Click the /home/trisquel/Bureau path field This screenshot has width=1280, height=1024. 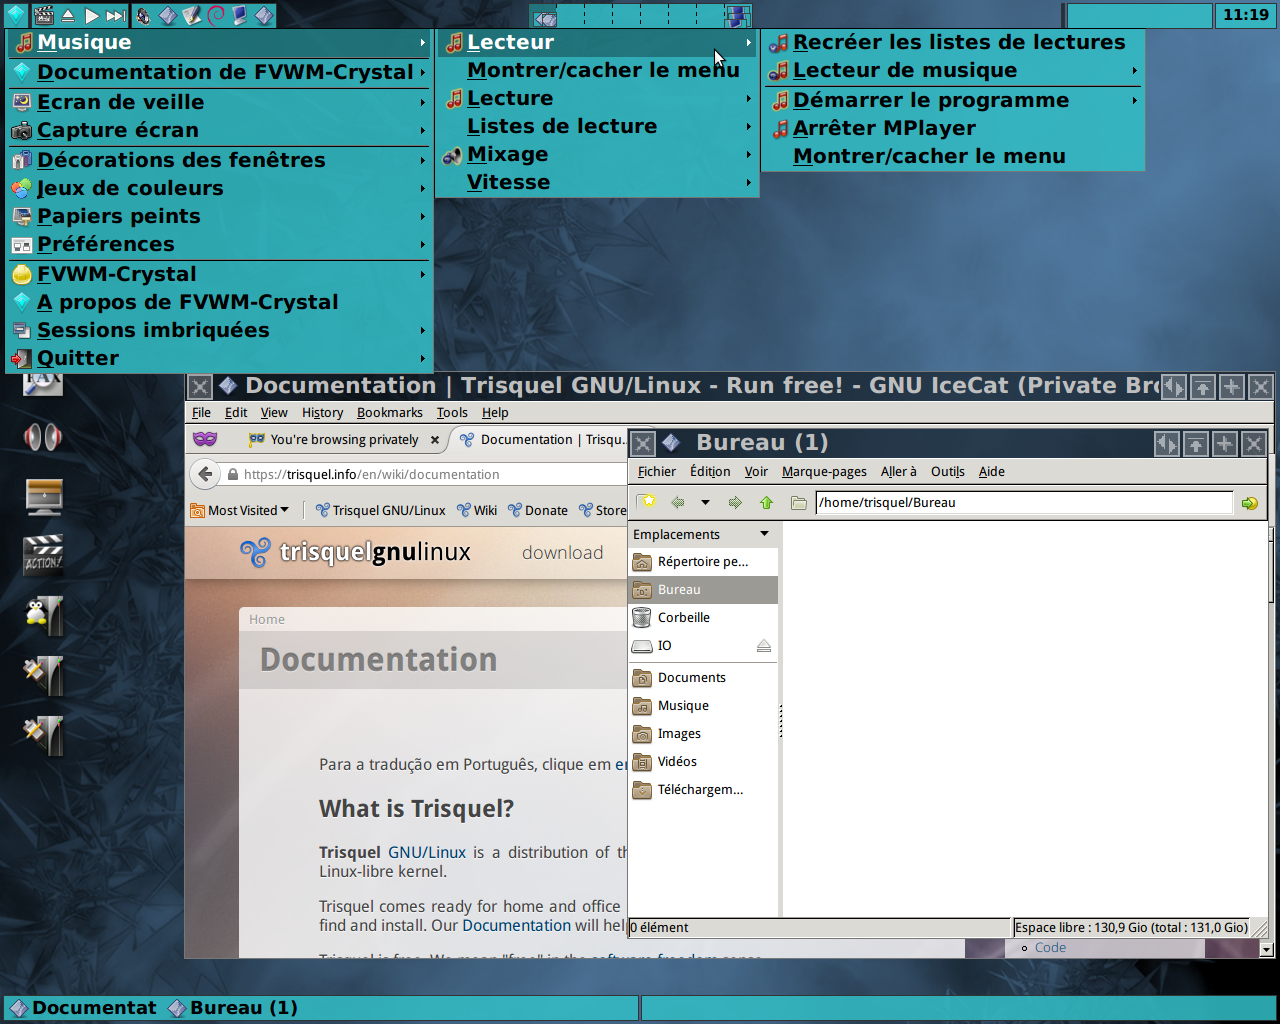pos(1024,502)
